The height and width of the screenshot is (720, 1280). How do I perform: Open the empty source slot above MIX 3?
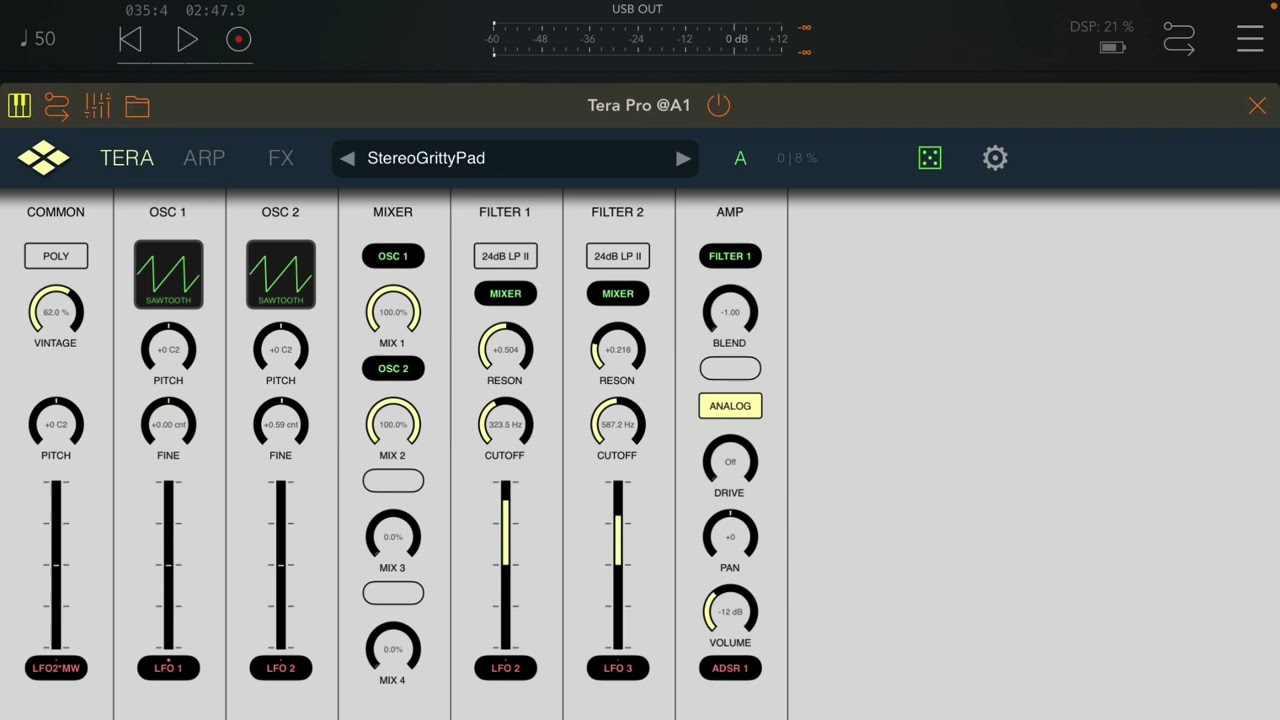click(x=393, y=481)
